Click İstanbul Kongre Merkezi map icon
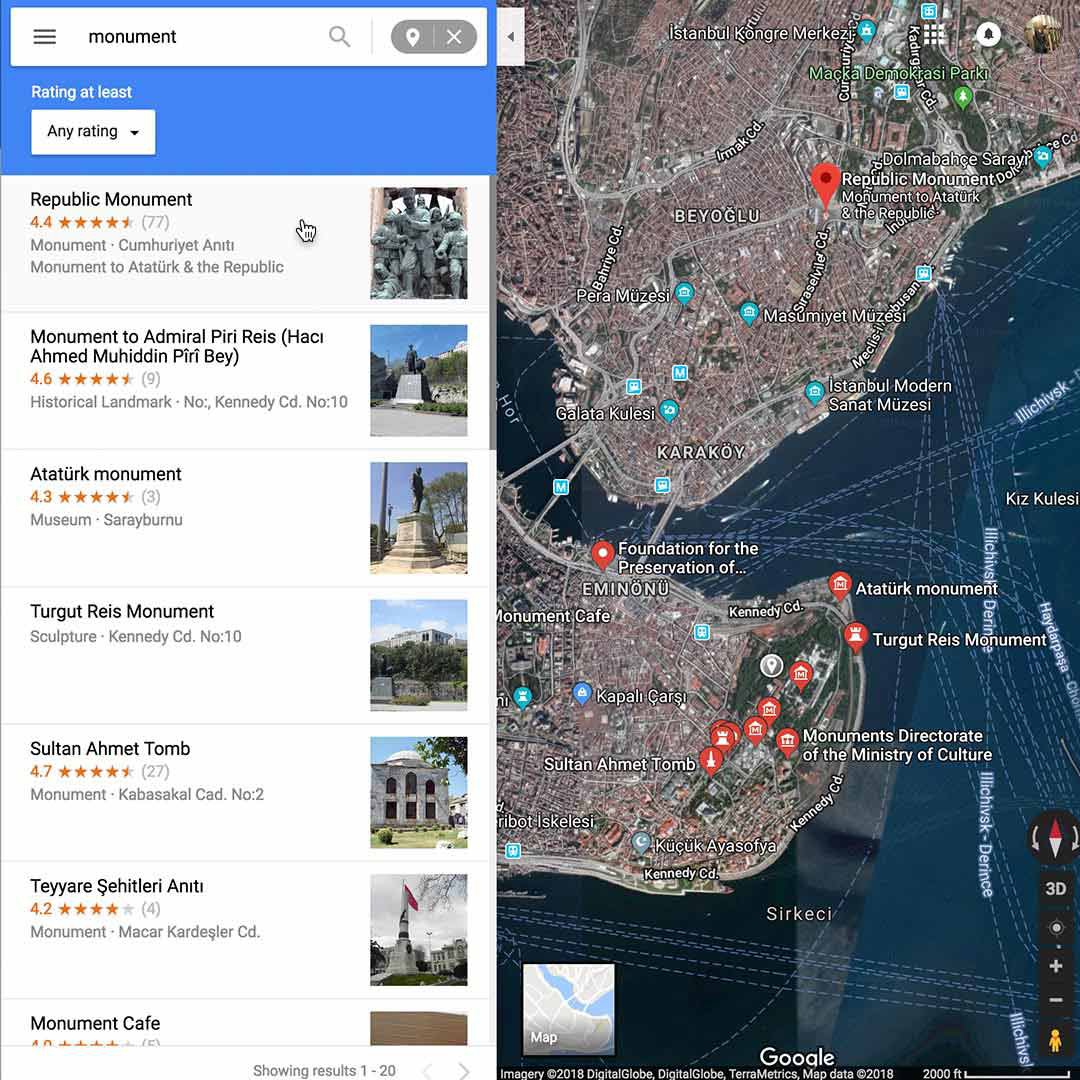The width and height of the screenshot is (1080, 1080). pyautogui.click(x=866, y=31)
